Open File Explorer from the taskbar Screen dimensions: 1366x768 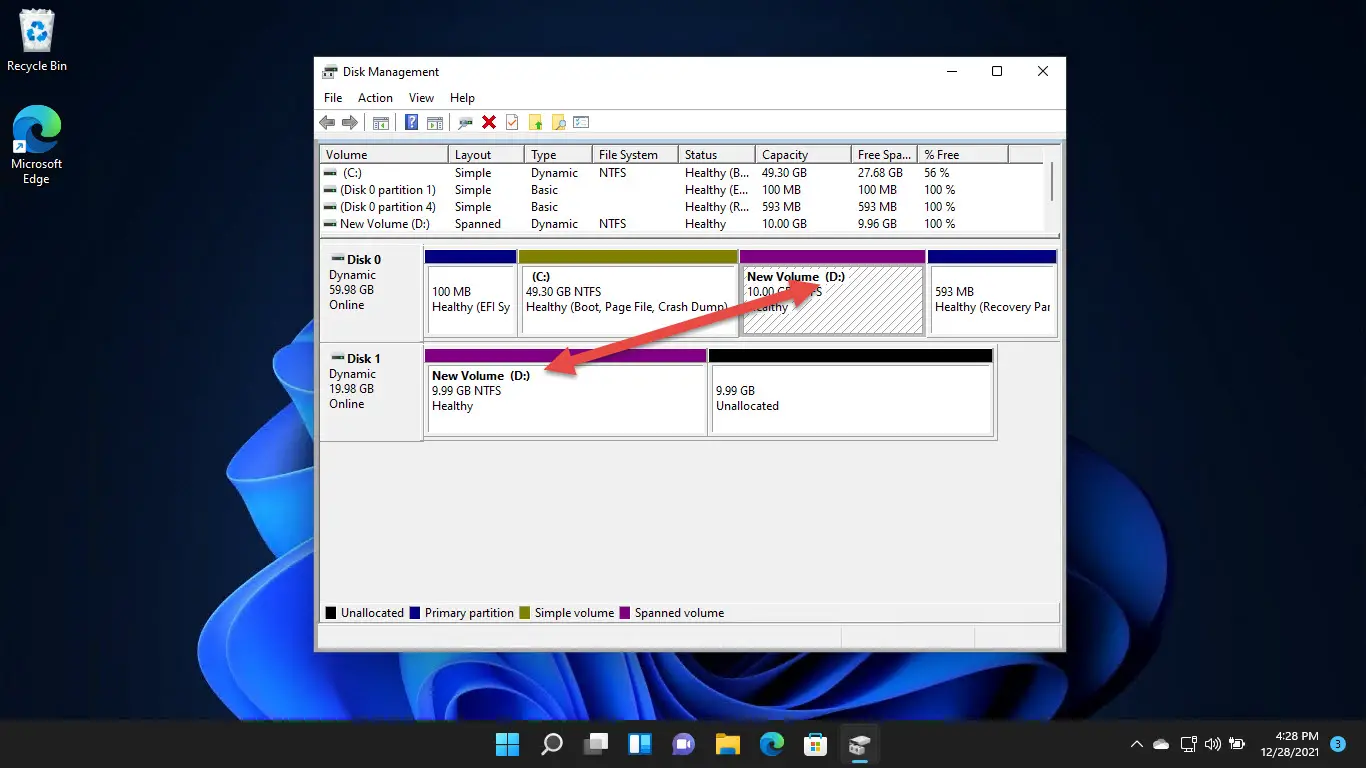click(x=727, y=744)
